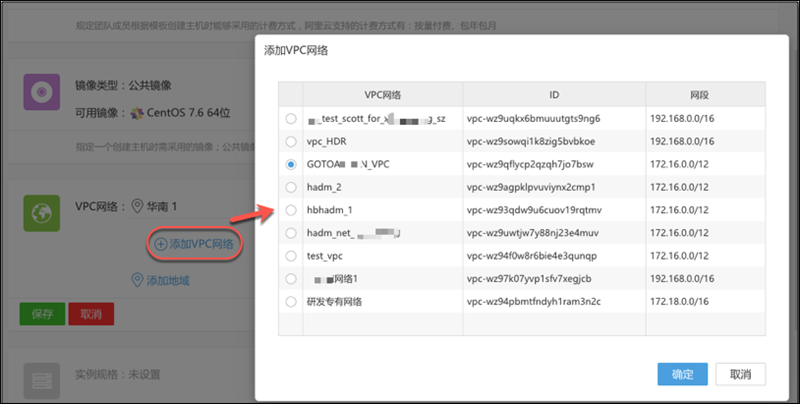Click ID vpc-wz9uwtjw7y88nj23e4muv
The width and height of the screenshot is (800, 404).
coord(533,233)
